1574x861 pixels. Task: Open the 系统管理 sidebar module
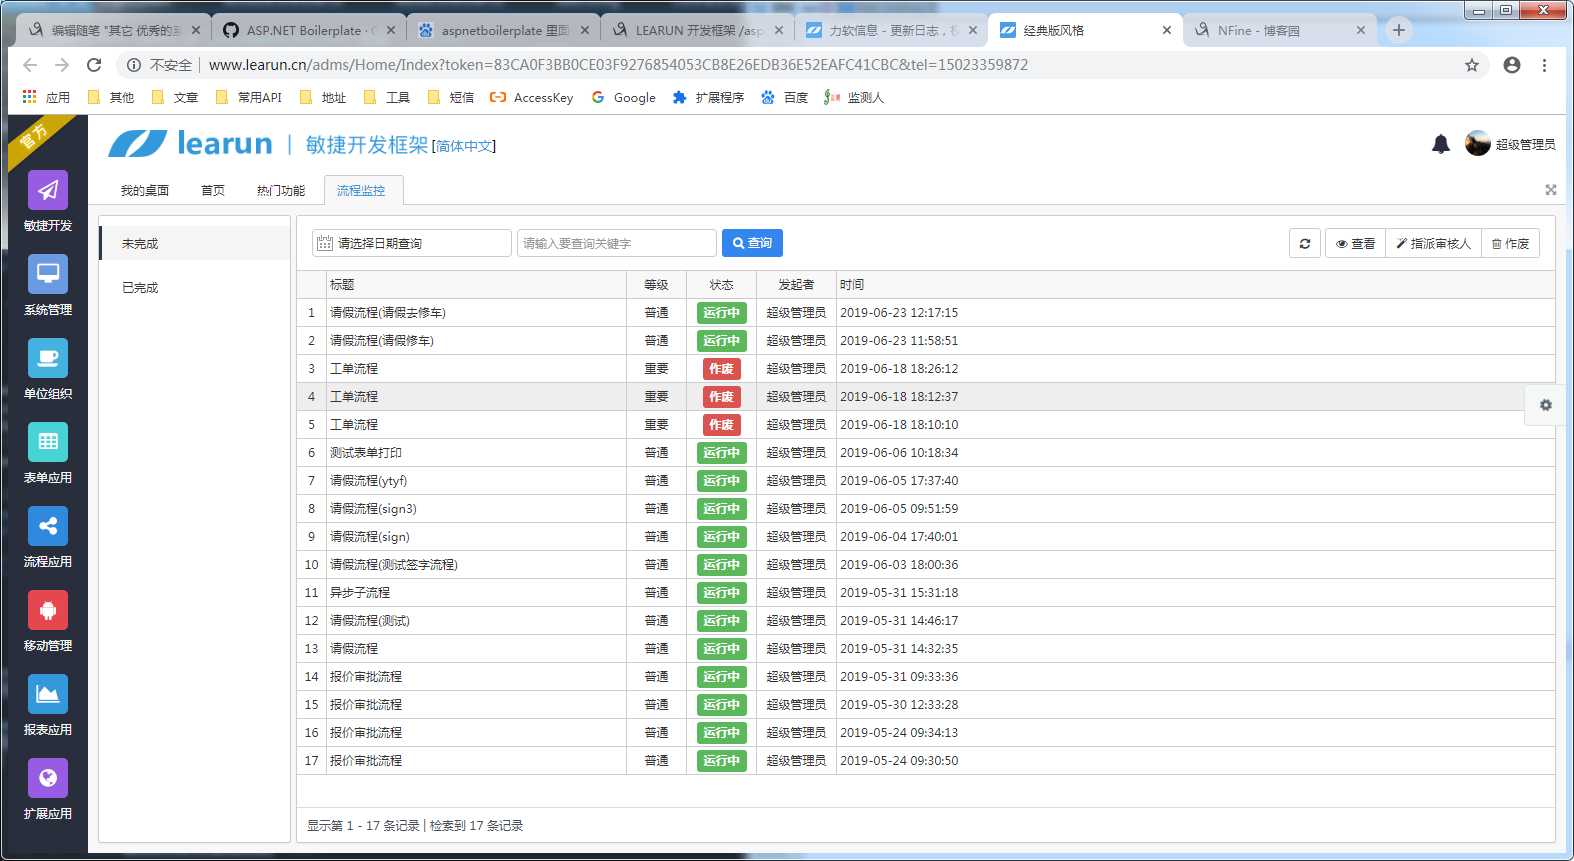coord(48,285)
